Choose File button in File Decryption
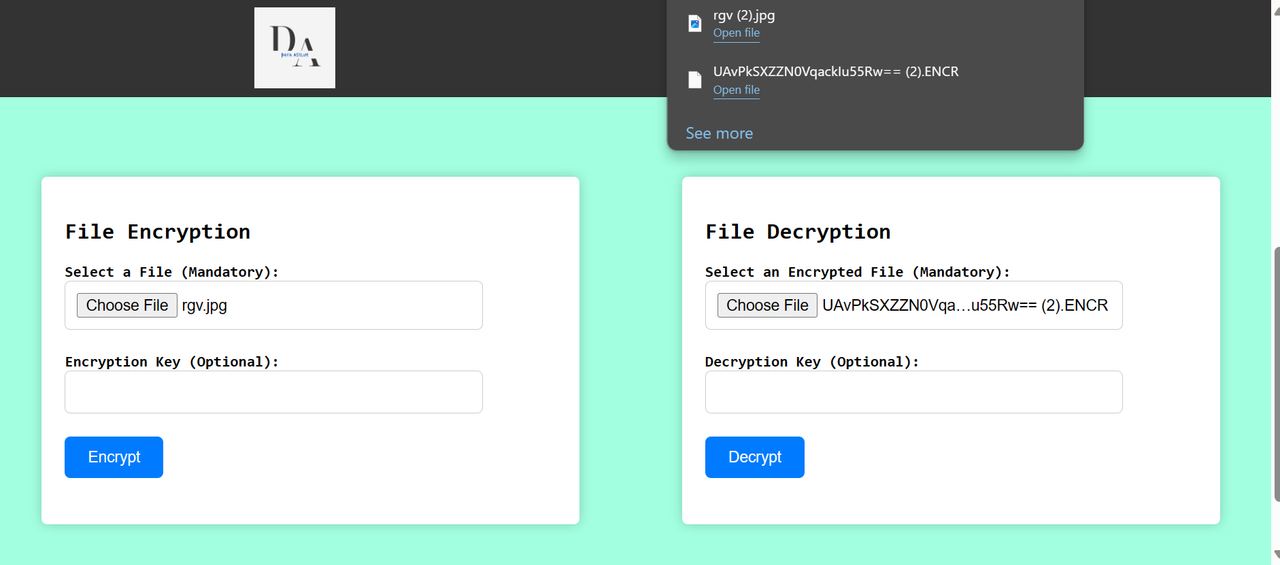This screenshot has width=1280, height=565. pyautogui.click(x=767, y=305)
